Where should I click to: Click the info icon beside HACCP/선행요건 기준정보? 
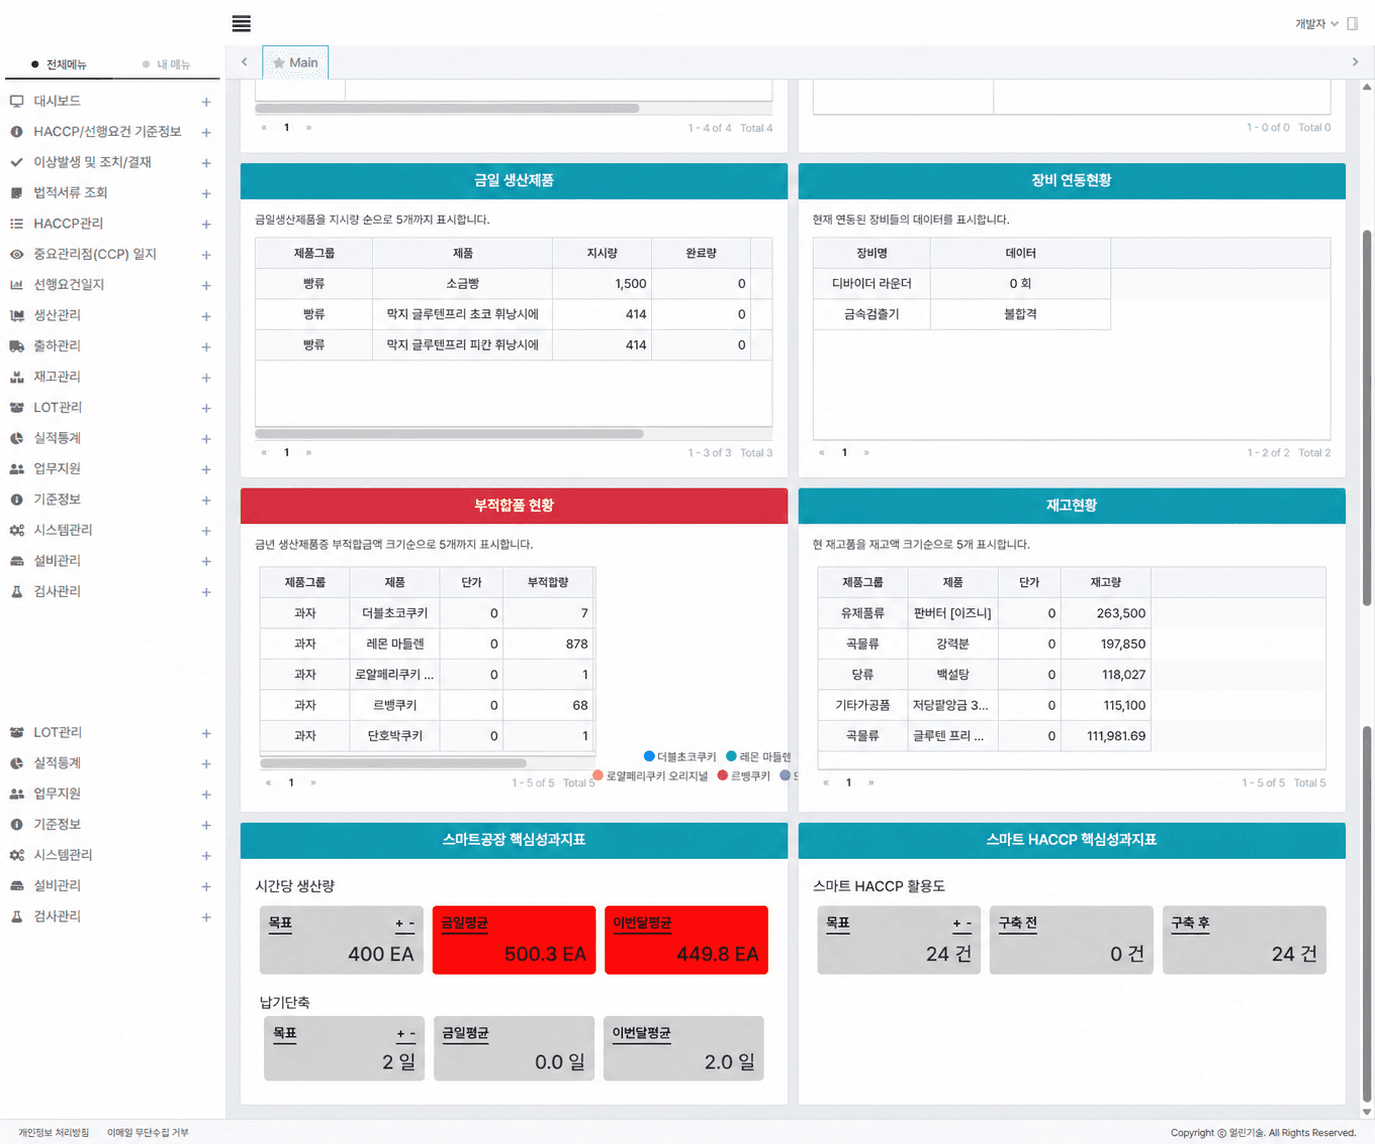pos(16,132)
